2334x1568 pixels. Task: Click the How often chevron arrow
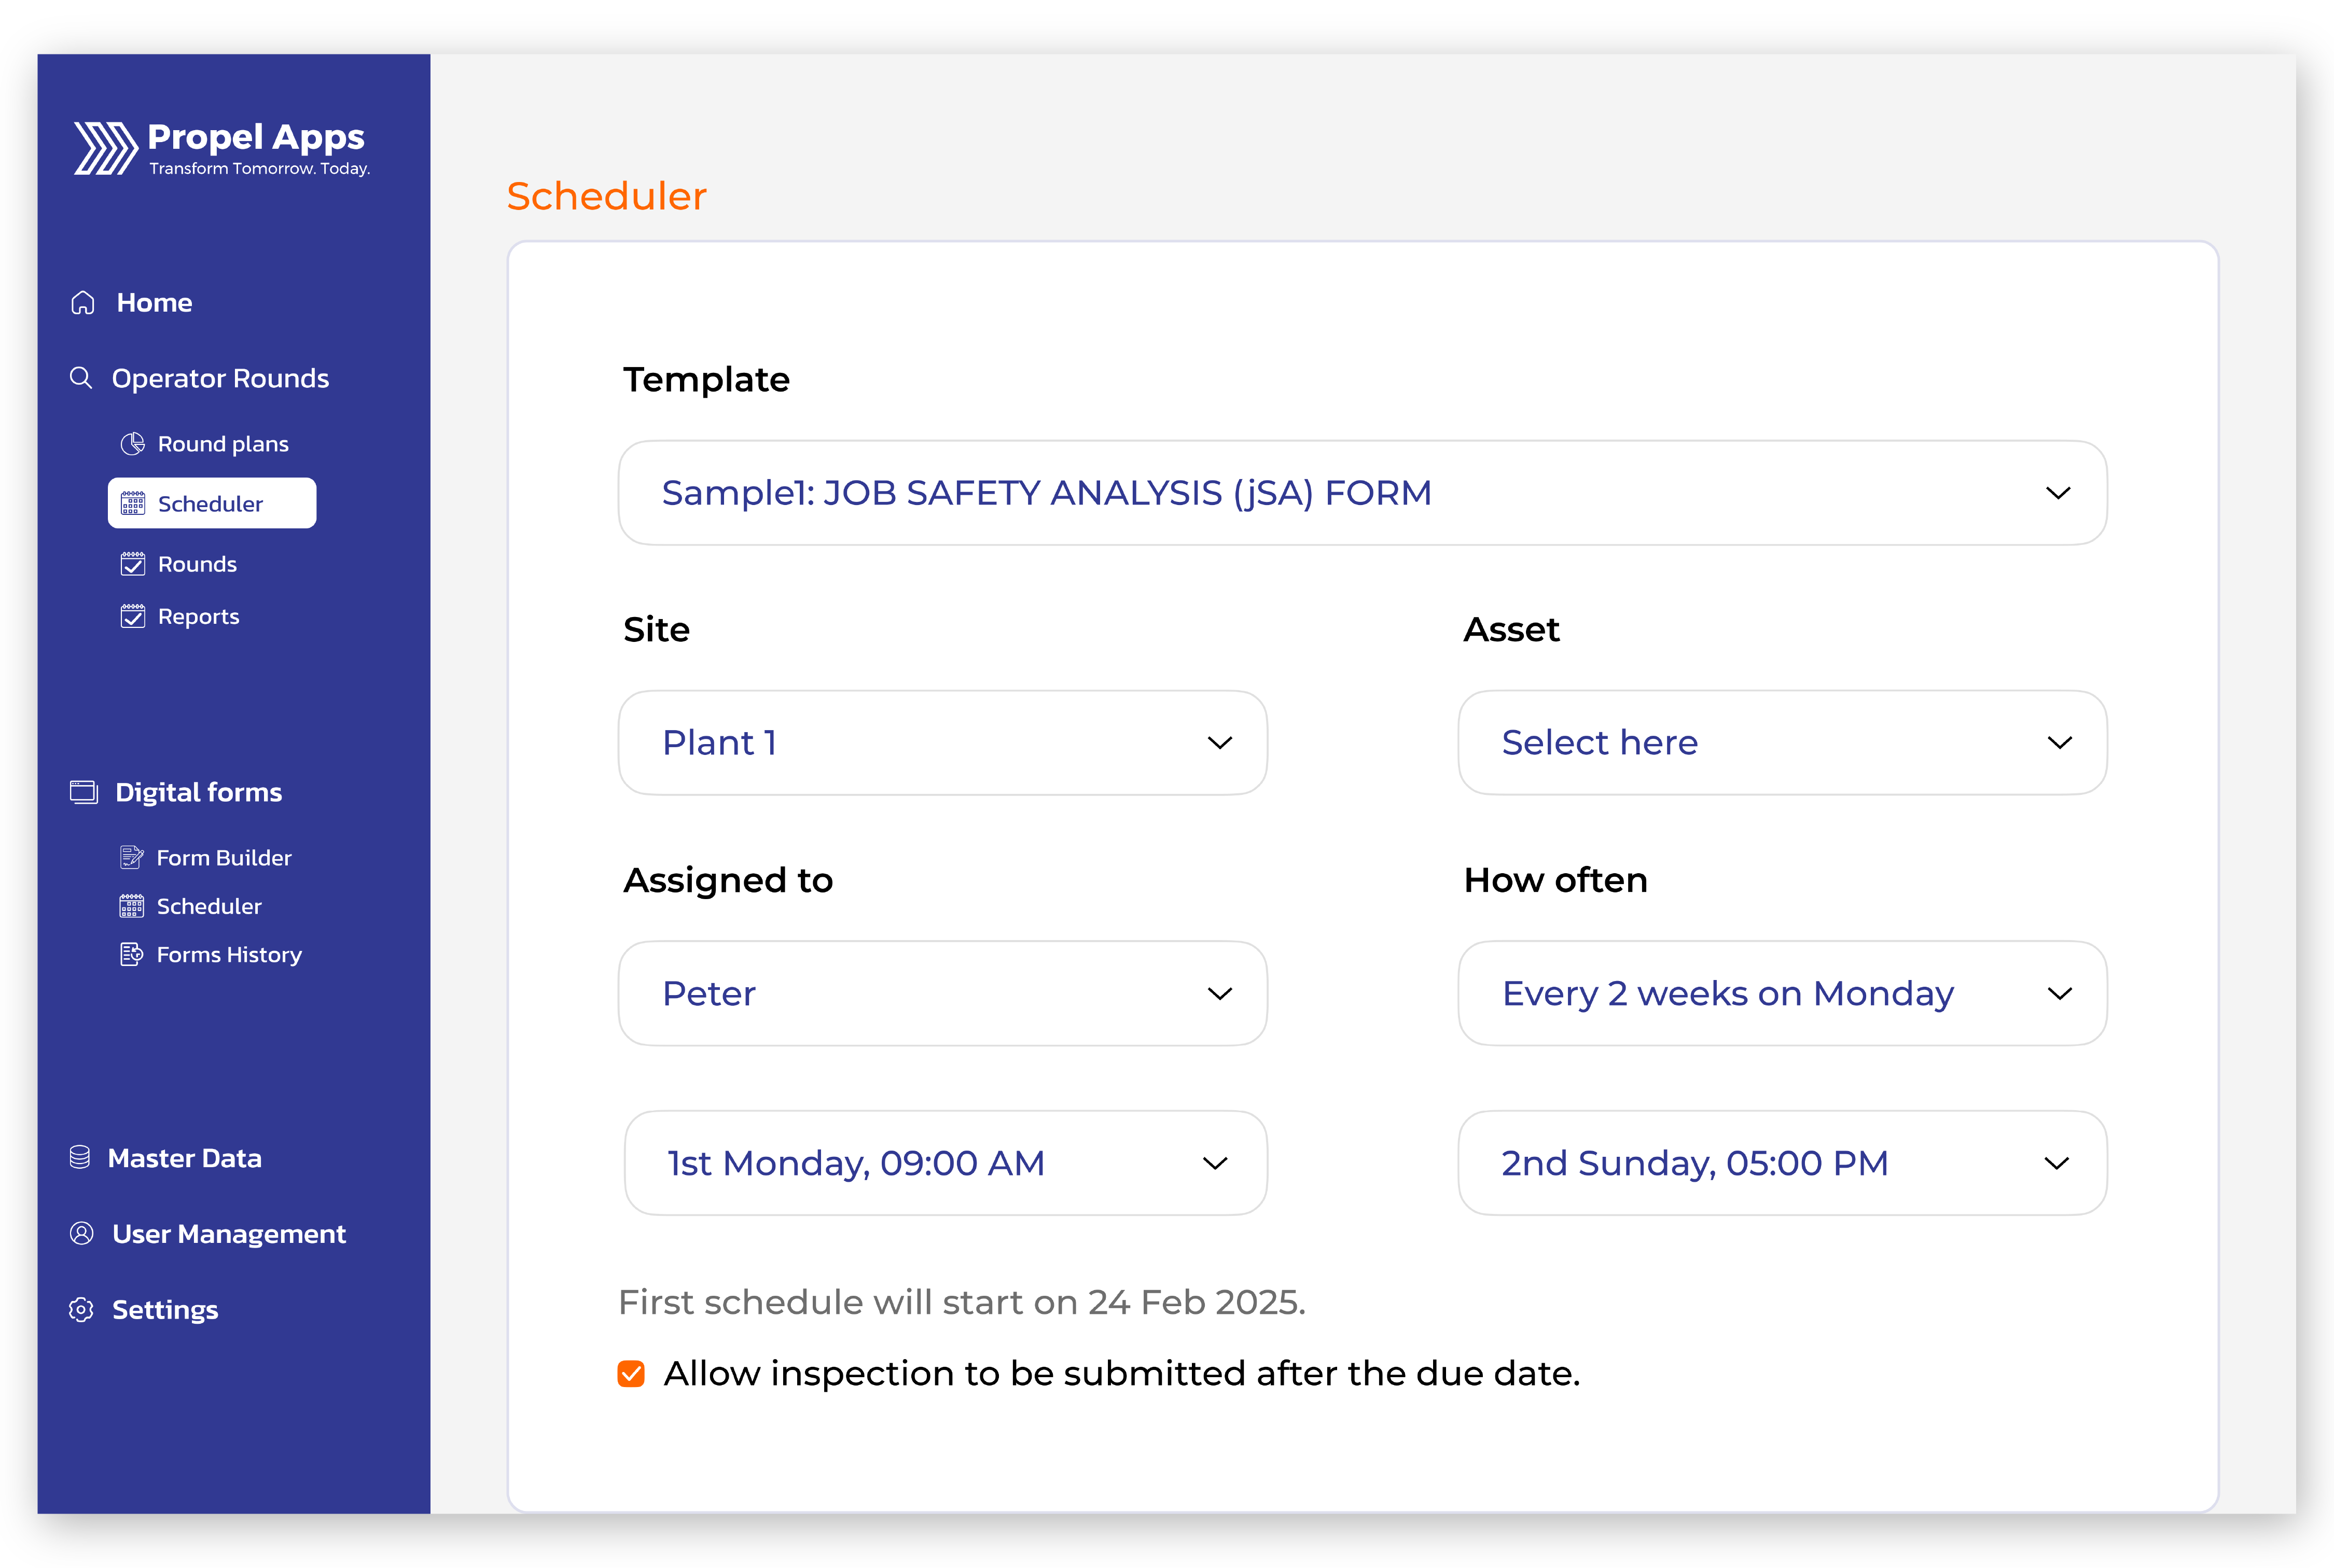pos(2059,994)
